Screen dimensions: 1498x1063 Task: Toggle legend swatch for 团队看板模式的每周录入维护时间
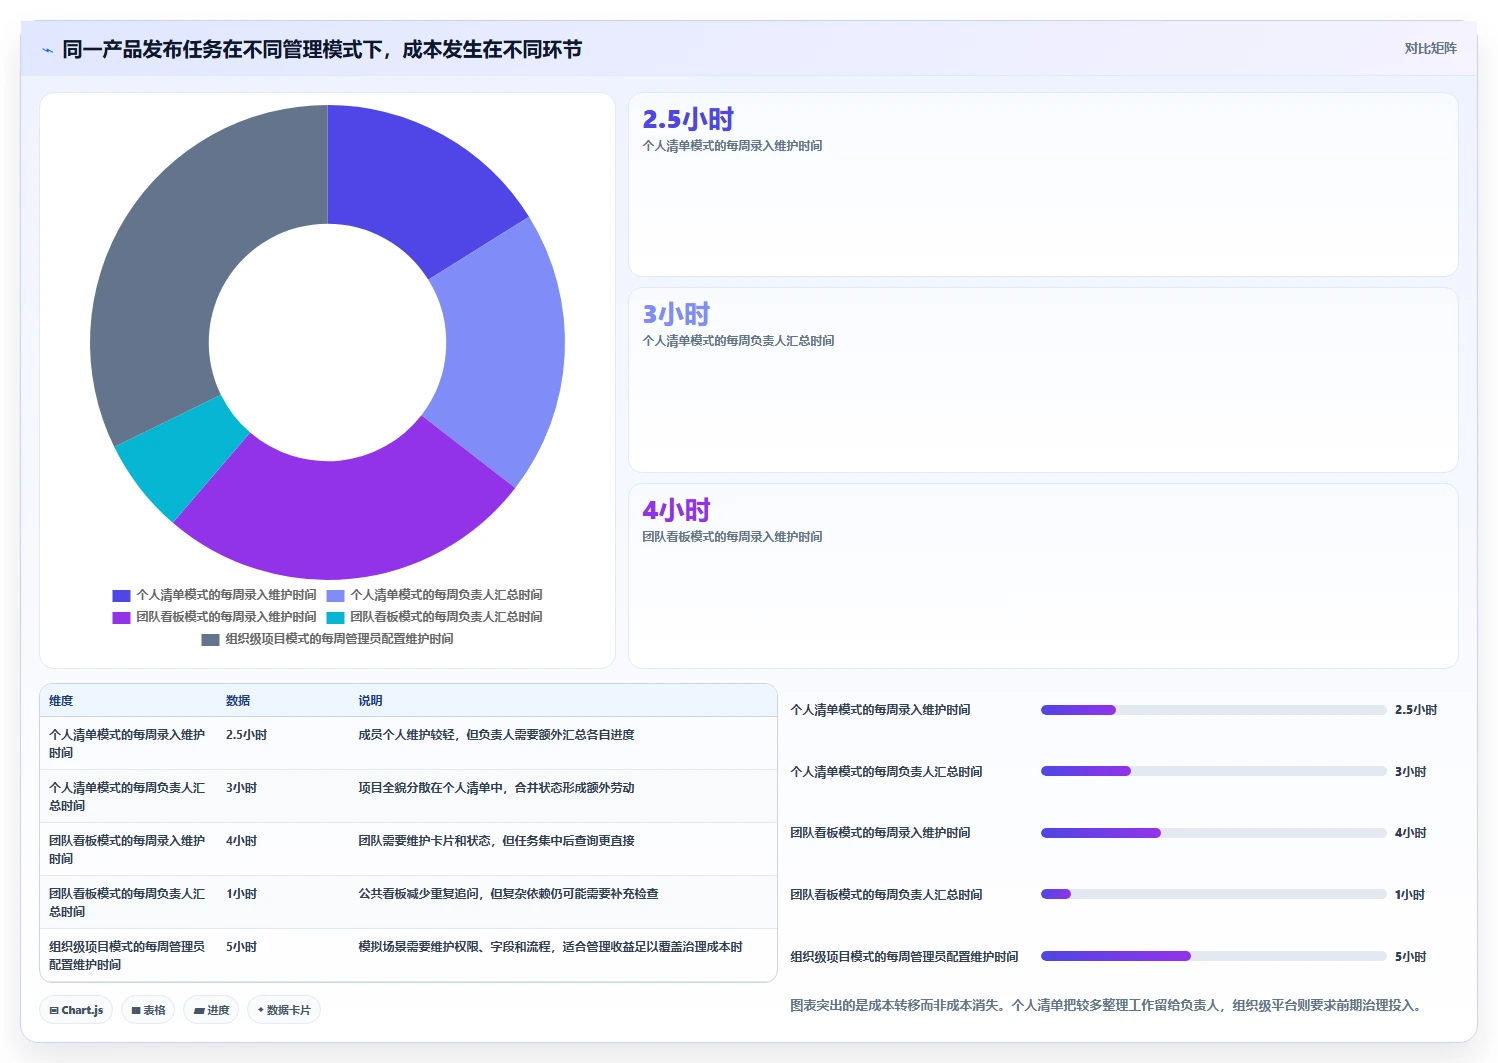point(121,617)
